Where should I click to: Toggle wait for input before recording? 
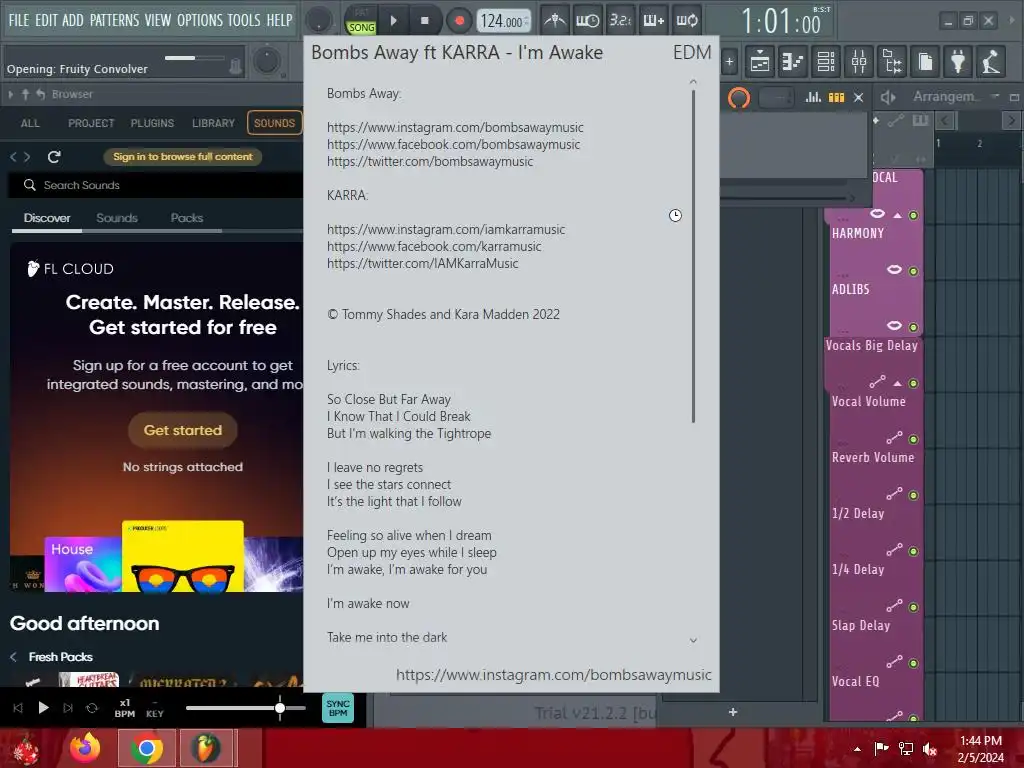click(x=587, y=21)
